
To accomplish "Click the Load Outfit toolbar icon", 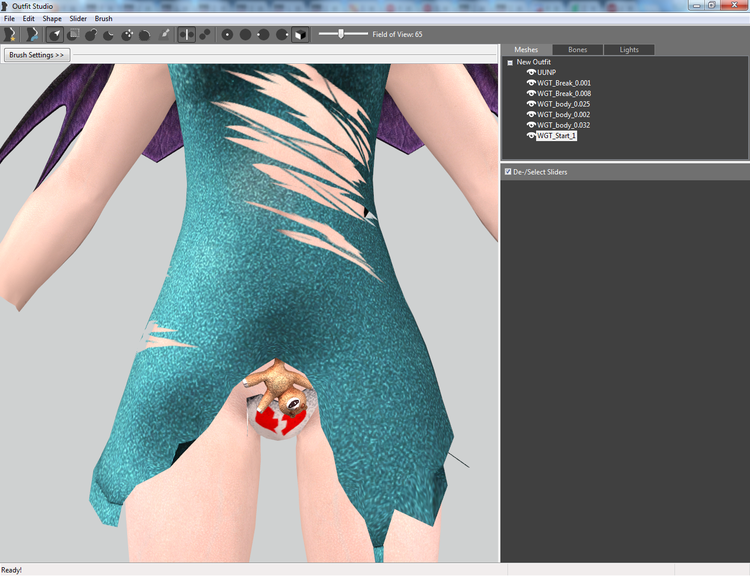I will [32, 34].
